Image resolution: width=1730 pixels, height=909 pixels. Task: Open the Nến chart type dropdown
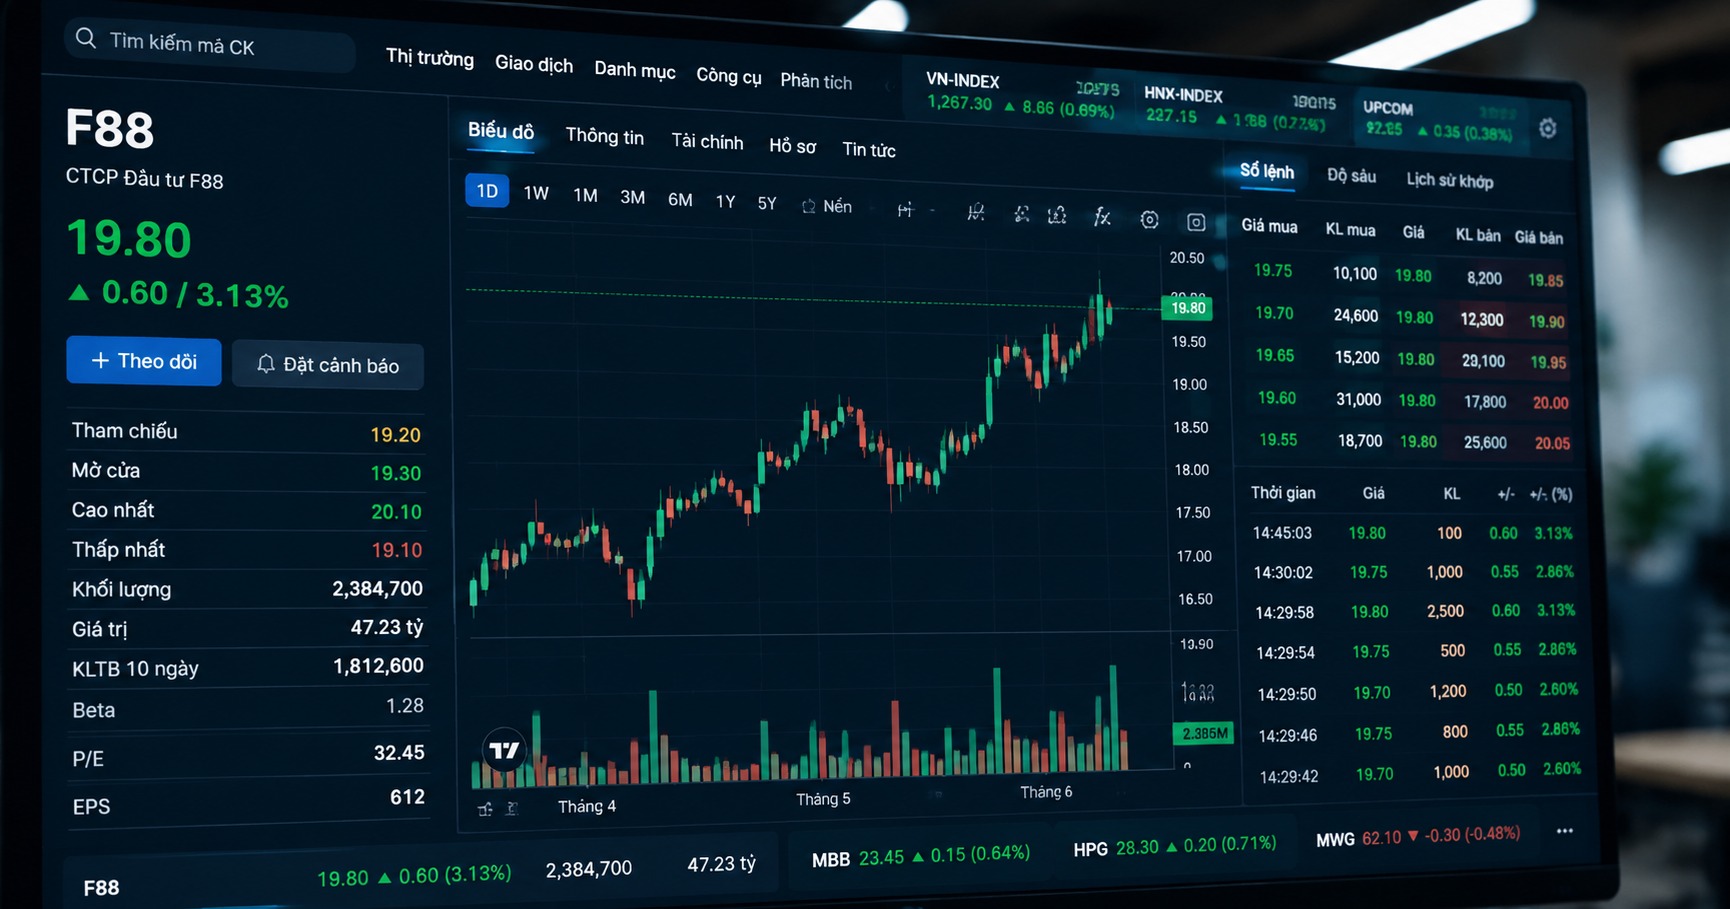point(827,206)
